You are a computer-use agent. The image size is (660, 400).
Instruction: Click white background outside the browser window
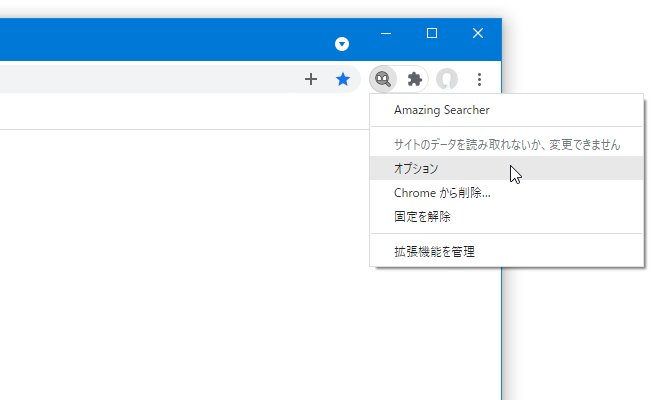(581, 337)
